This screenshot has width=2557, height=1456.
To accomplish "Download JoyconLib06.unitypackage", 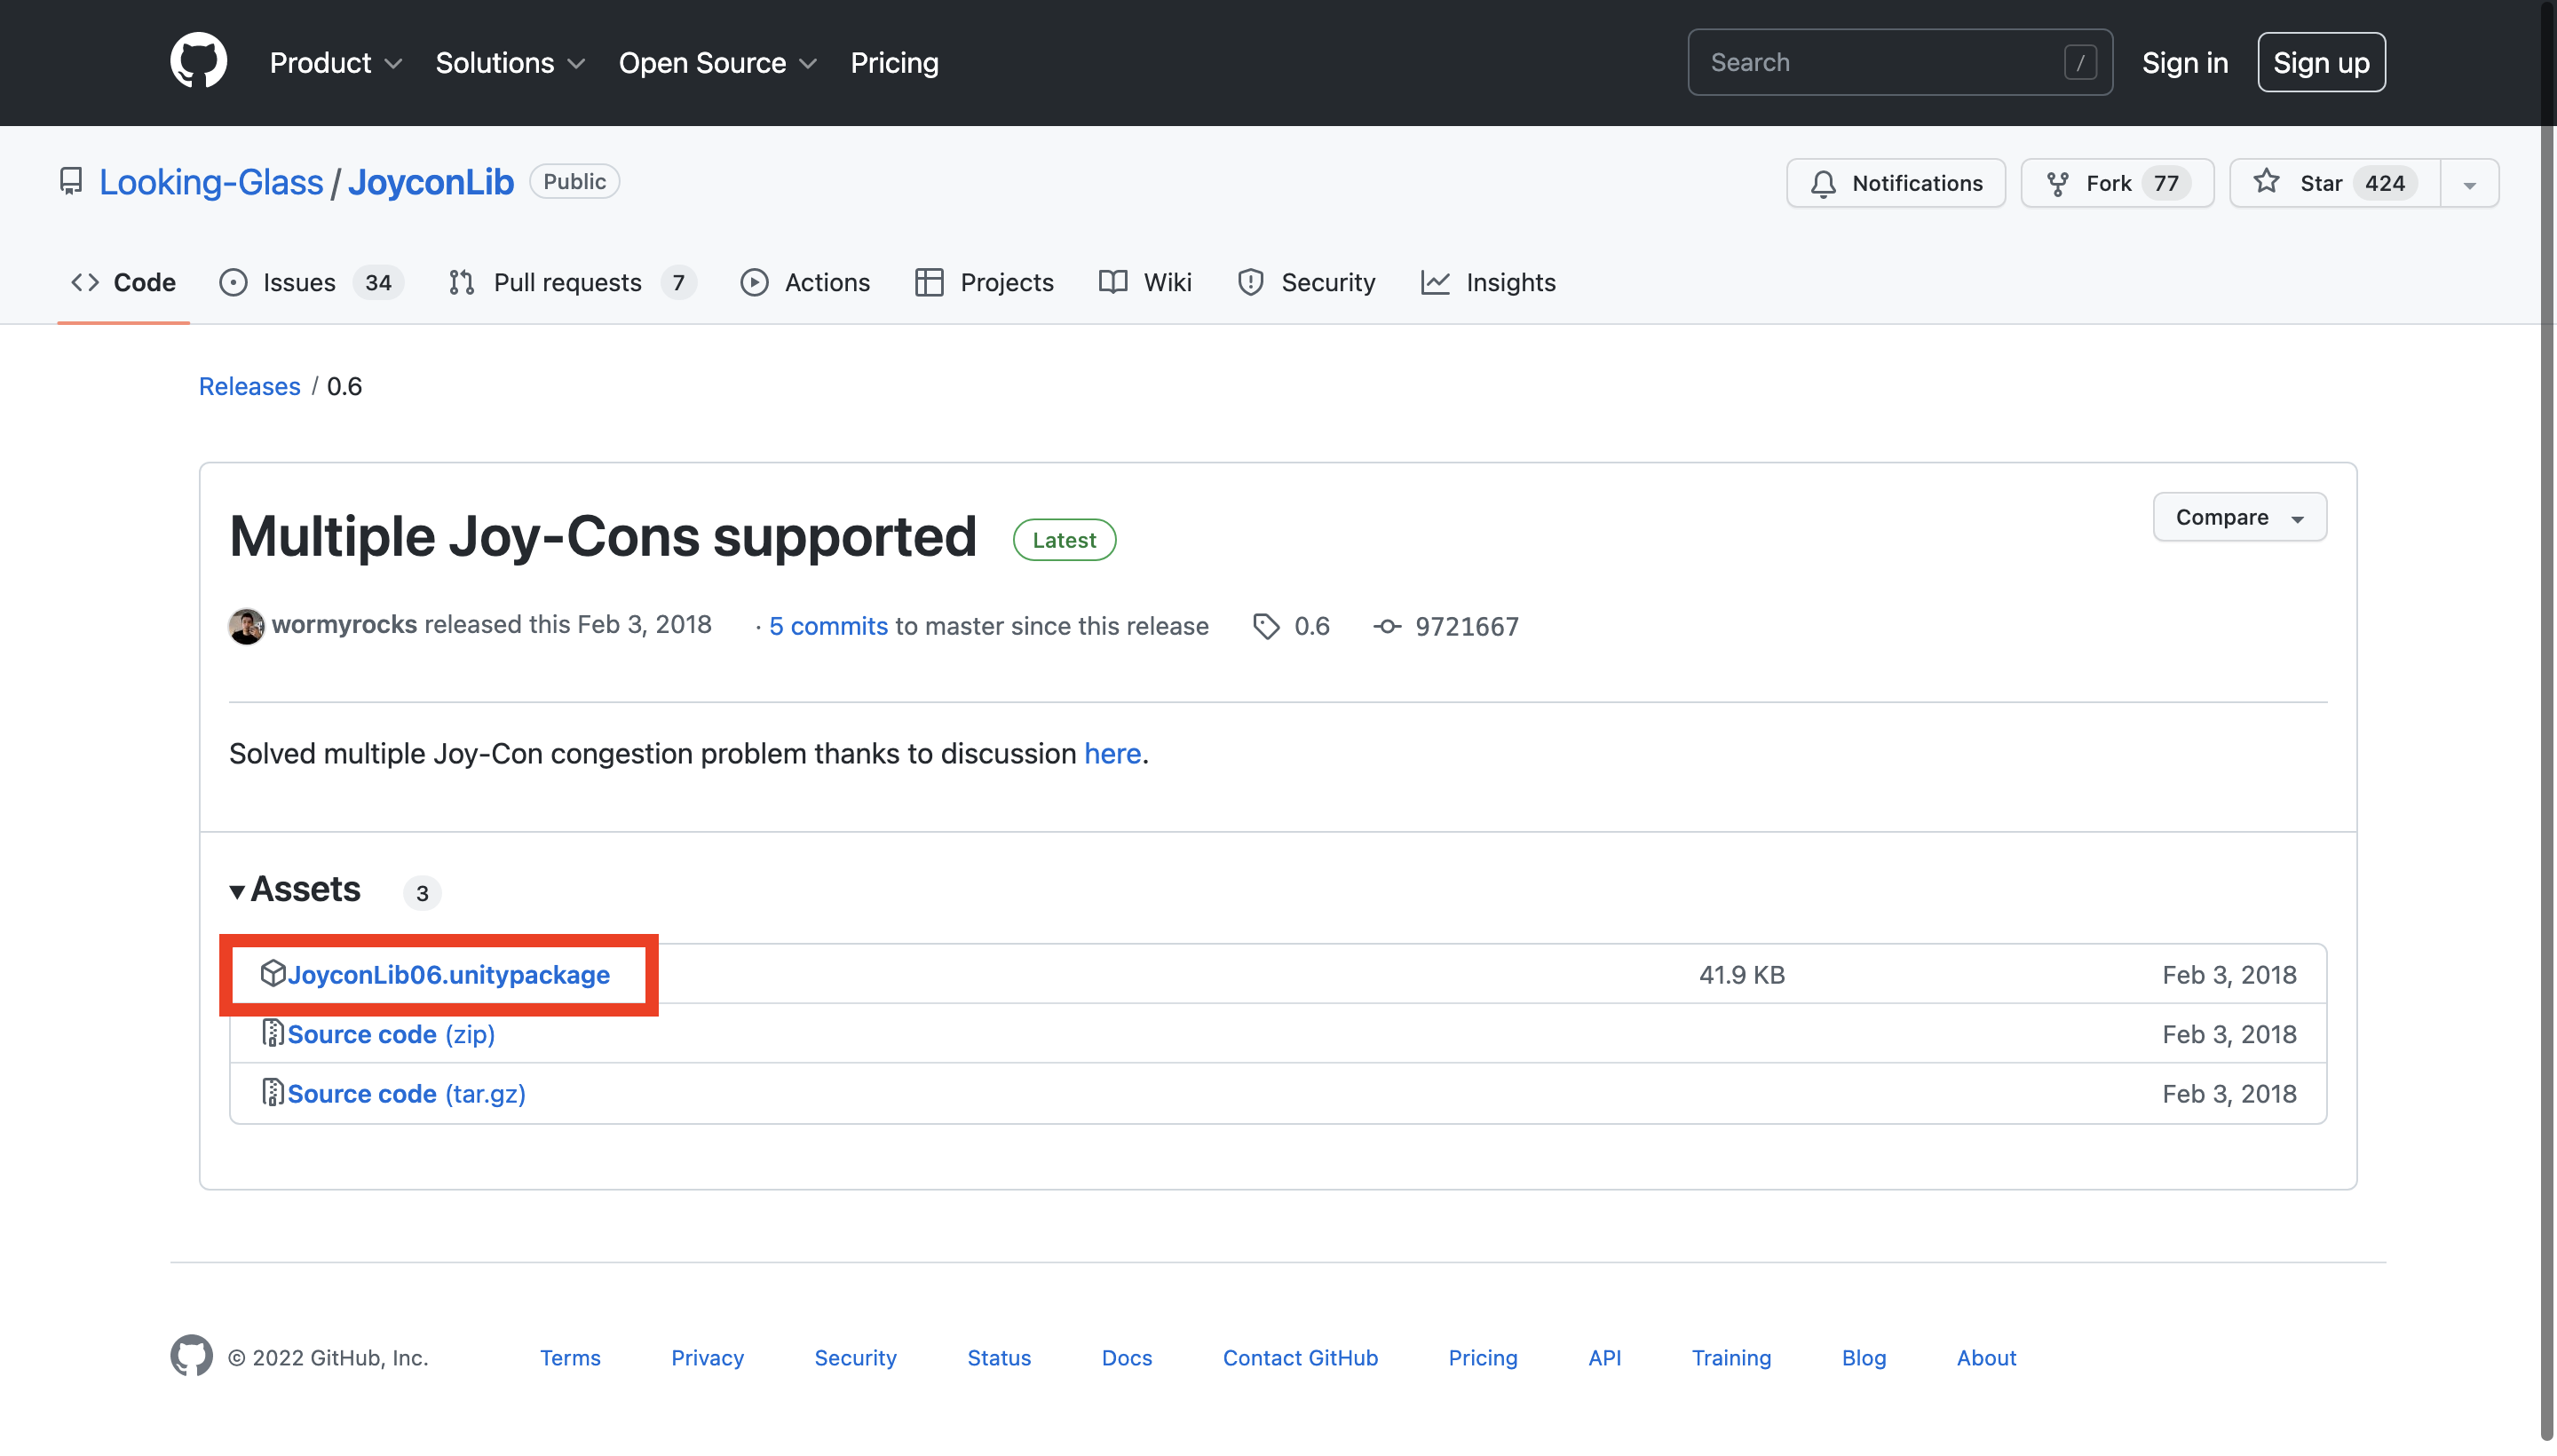I will point(448,974).
